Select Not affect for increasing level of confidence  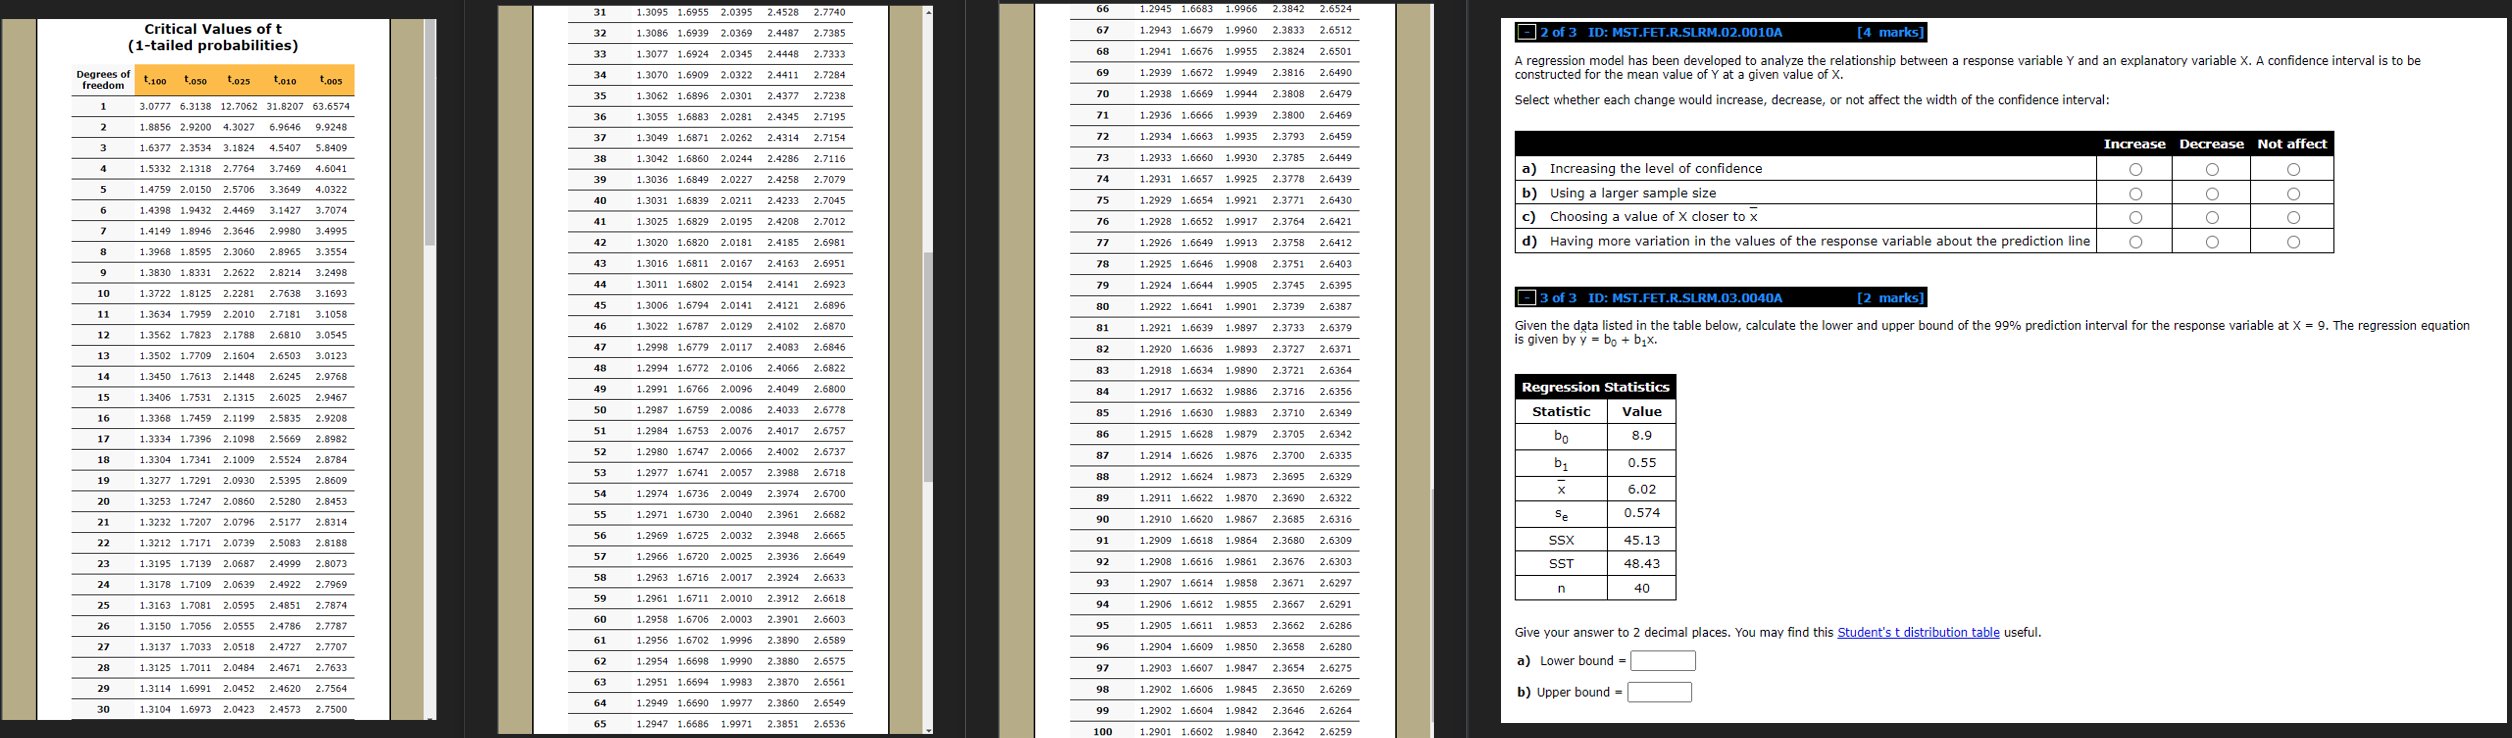tap(2293, 170)
